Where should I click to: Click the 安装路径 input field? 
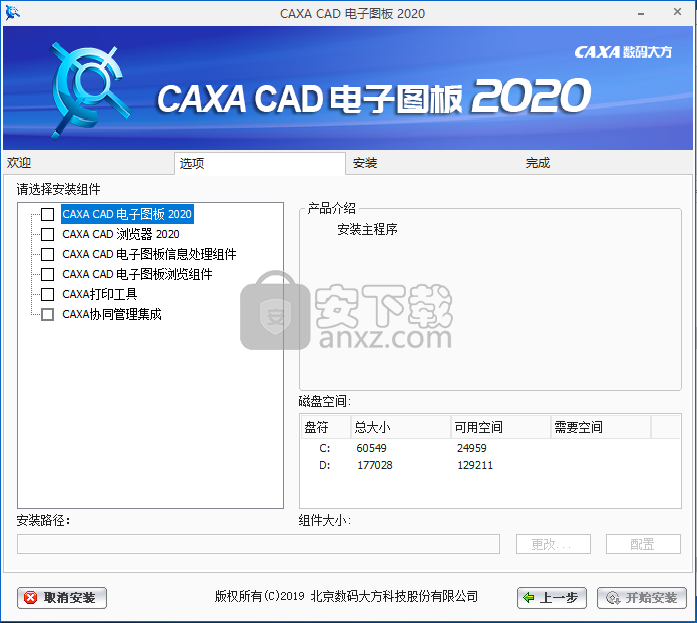click(x=258, y=544)
